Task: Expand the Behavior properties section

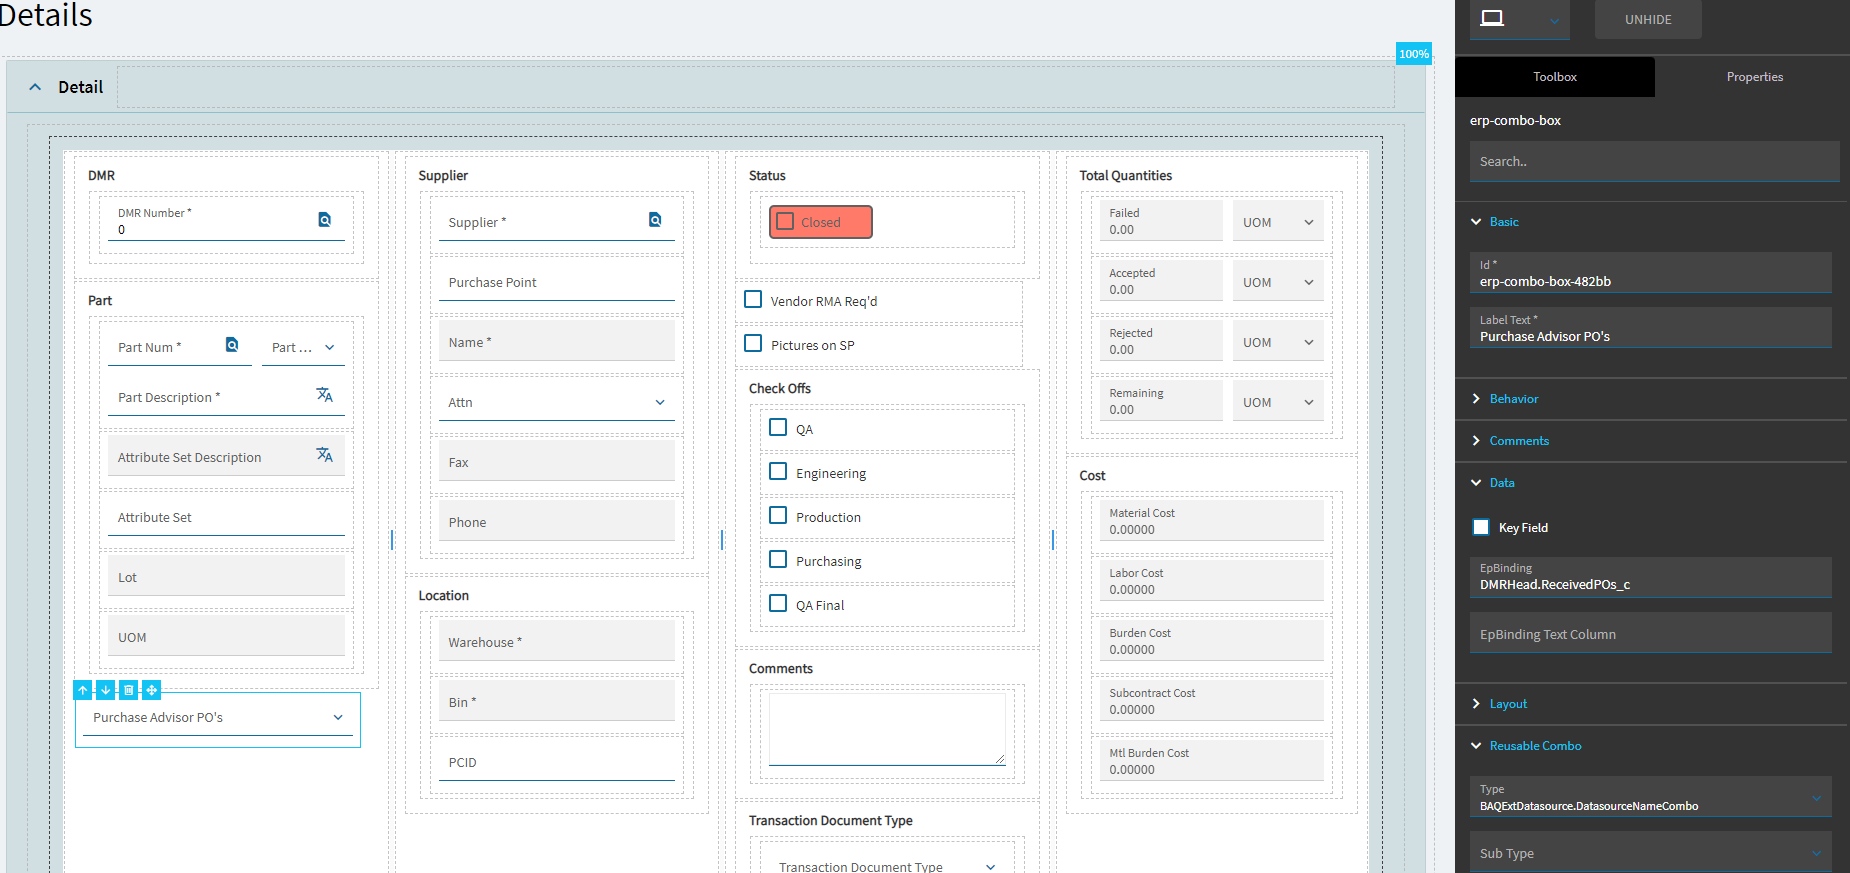Action: point(1476,399)
